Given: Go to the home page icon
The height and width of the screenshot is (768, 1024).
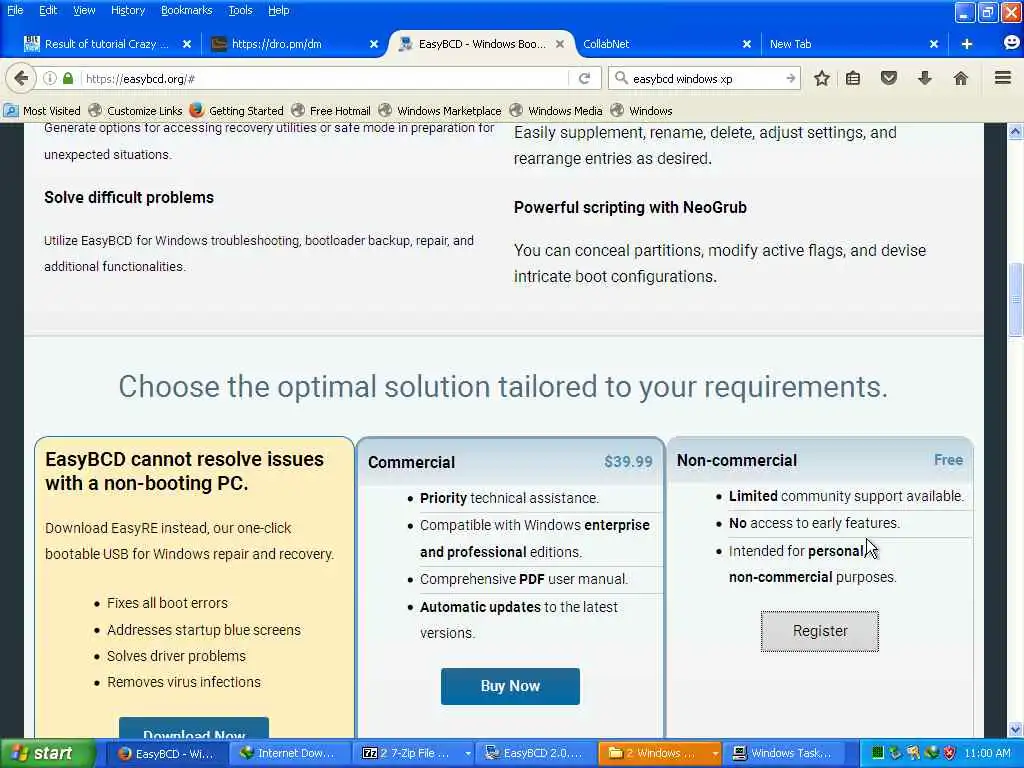Looking at the screenshot, I should click(x=961, y=78).
